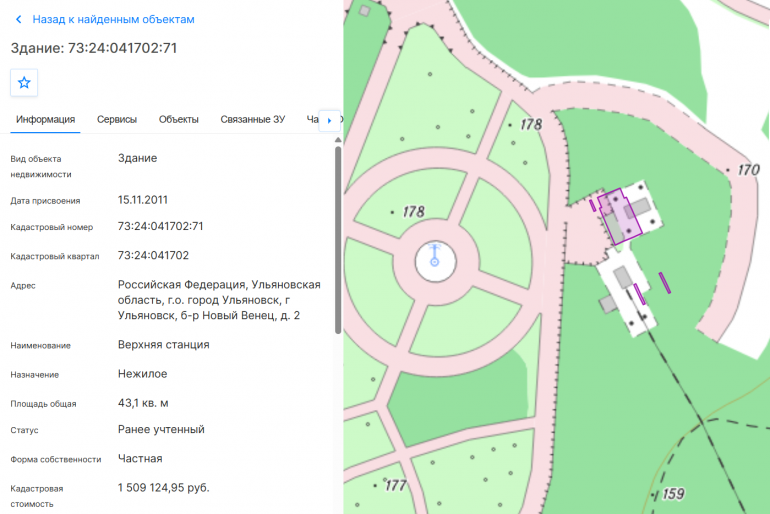Click the favorite star icon
Screen dimensions: 770x514
pyautogui.click(x=24, y=82)
